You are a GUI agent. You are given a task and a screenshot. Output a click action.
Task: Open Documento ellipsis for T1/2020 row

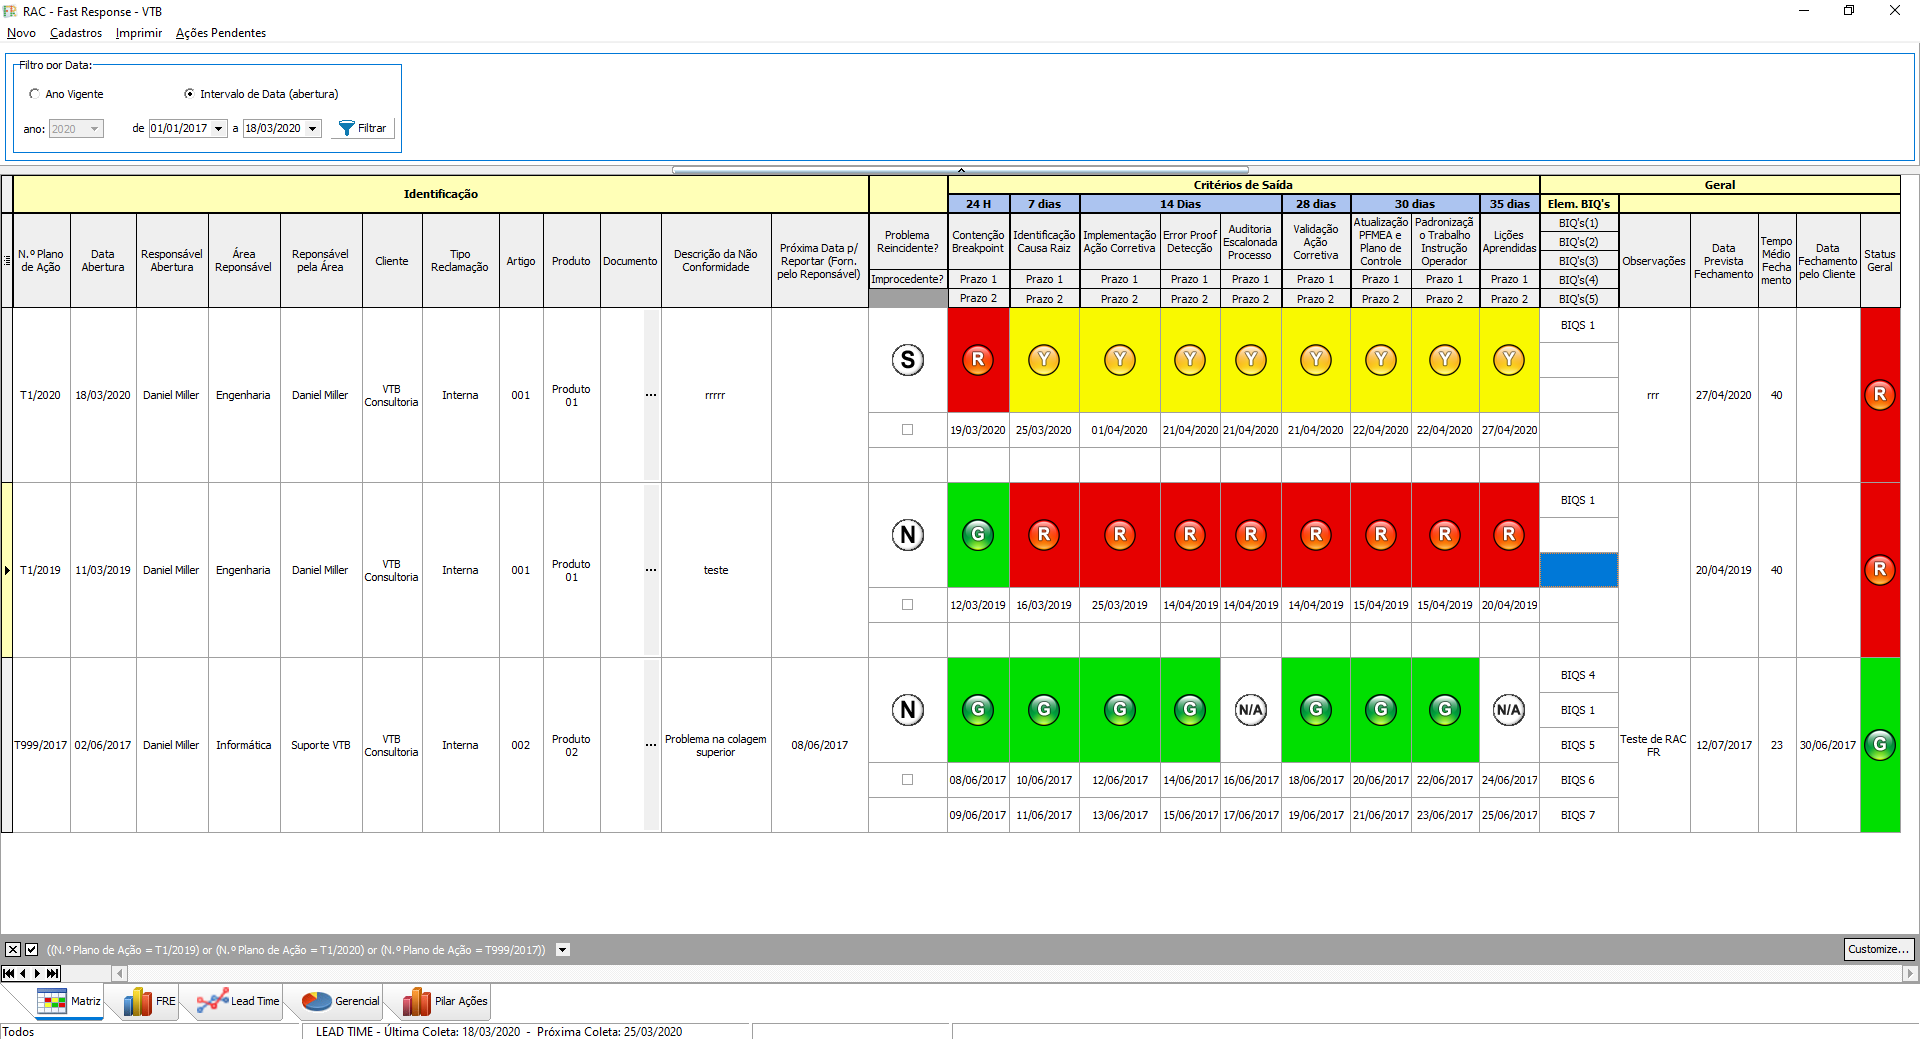click(x=651, y=395)
